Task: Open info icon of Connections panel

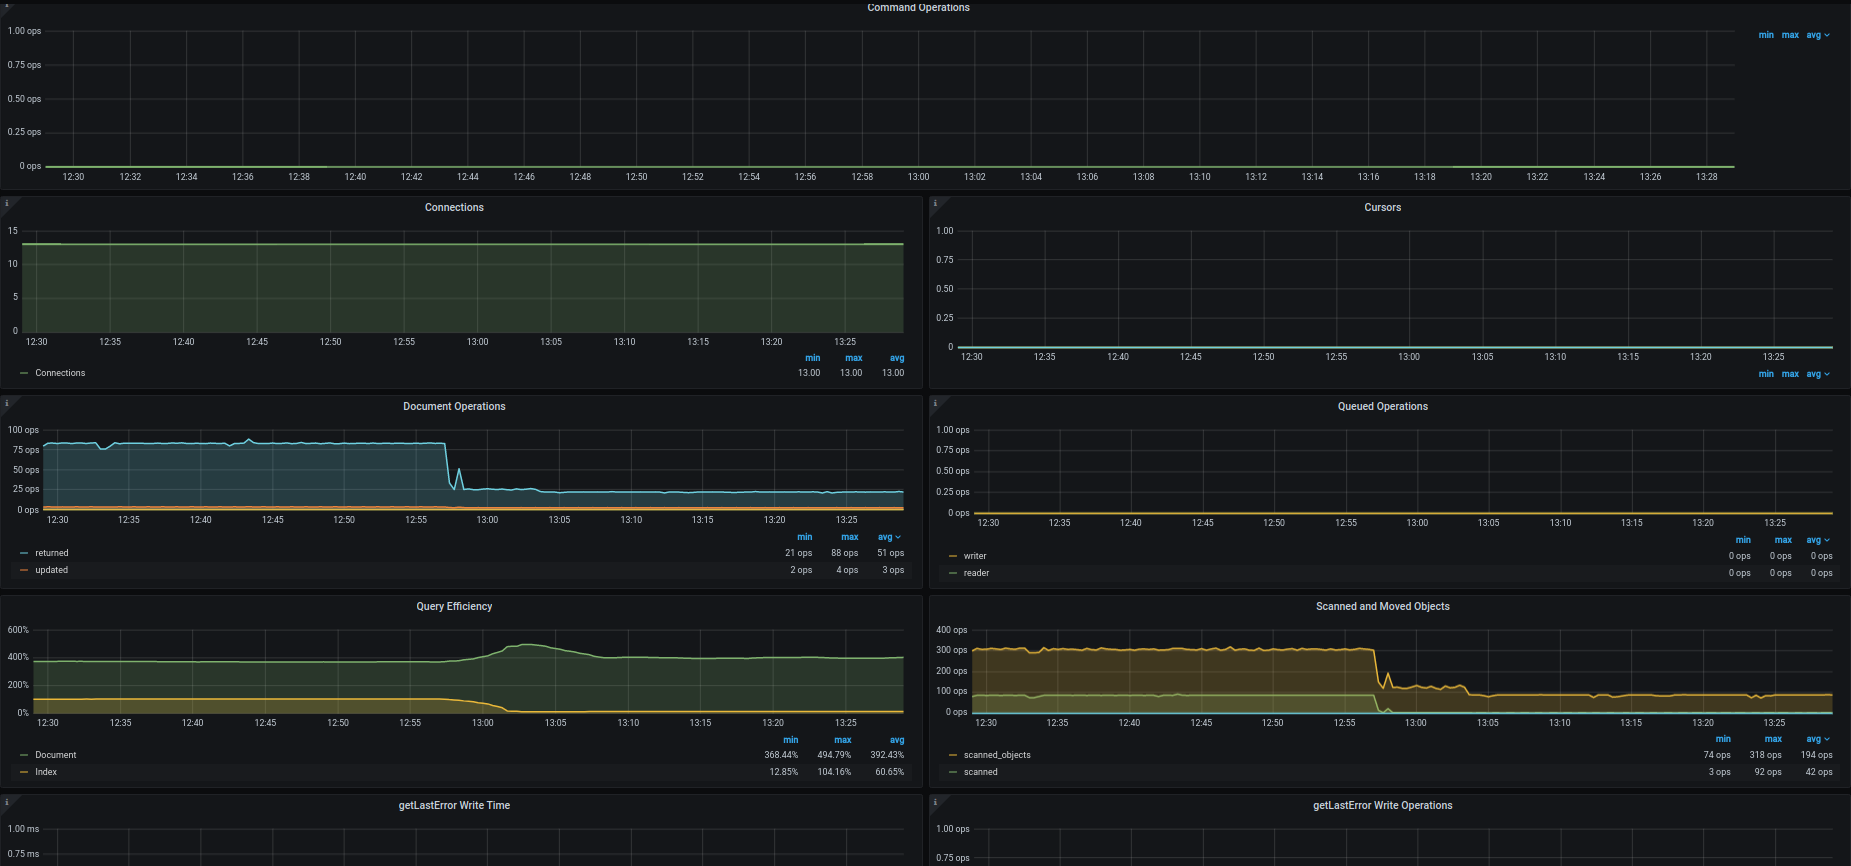Action: (6, 203)
